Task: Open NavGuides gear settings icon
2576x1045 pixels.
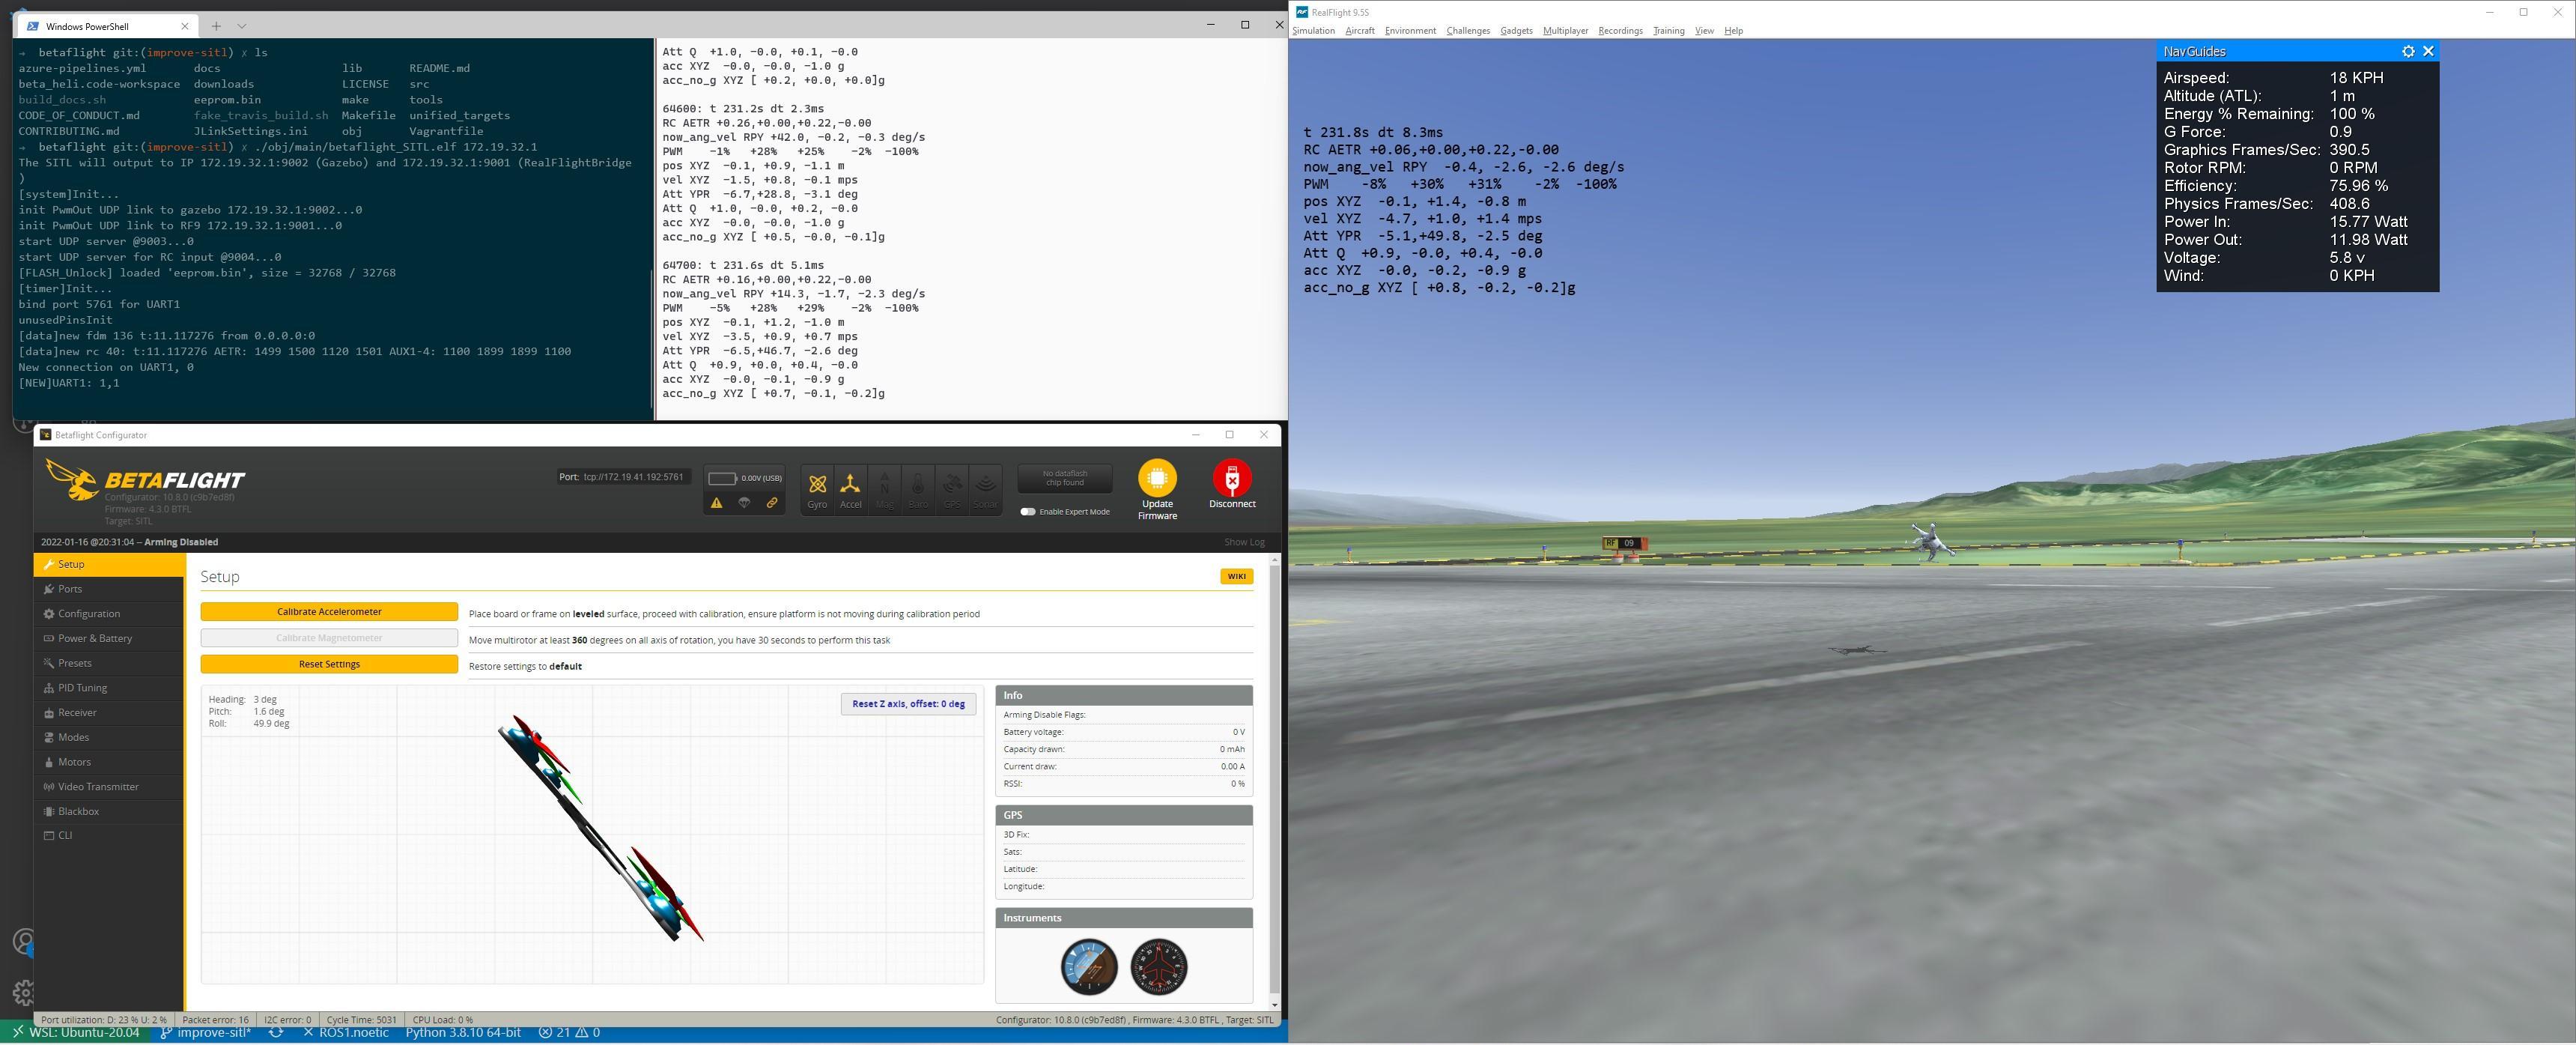Action: (2408, 51)
